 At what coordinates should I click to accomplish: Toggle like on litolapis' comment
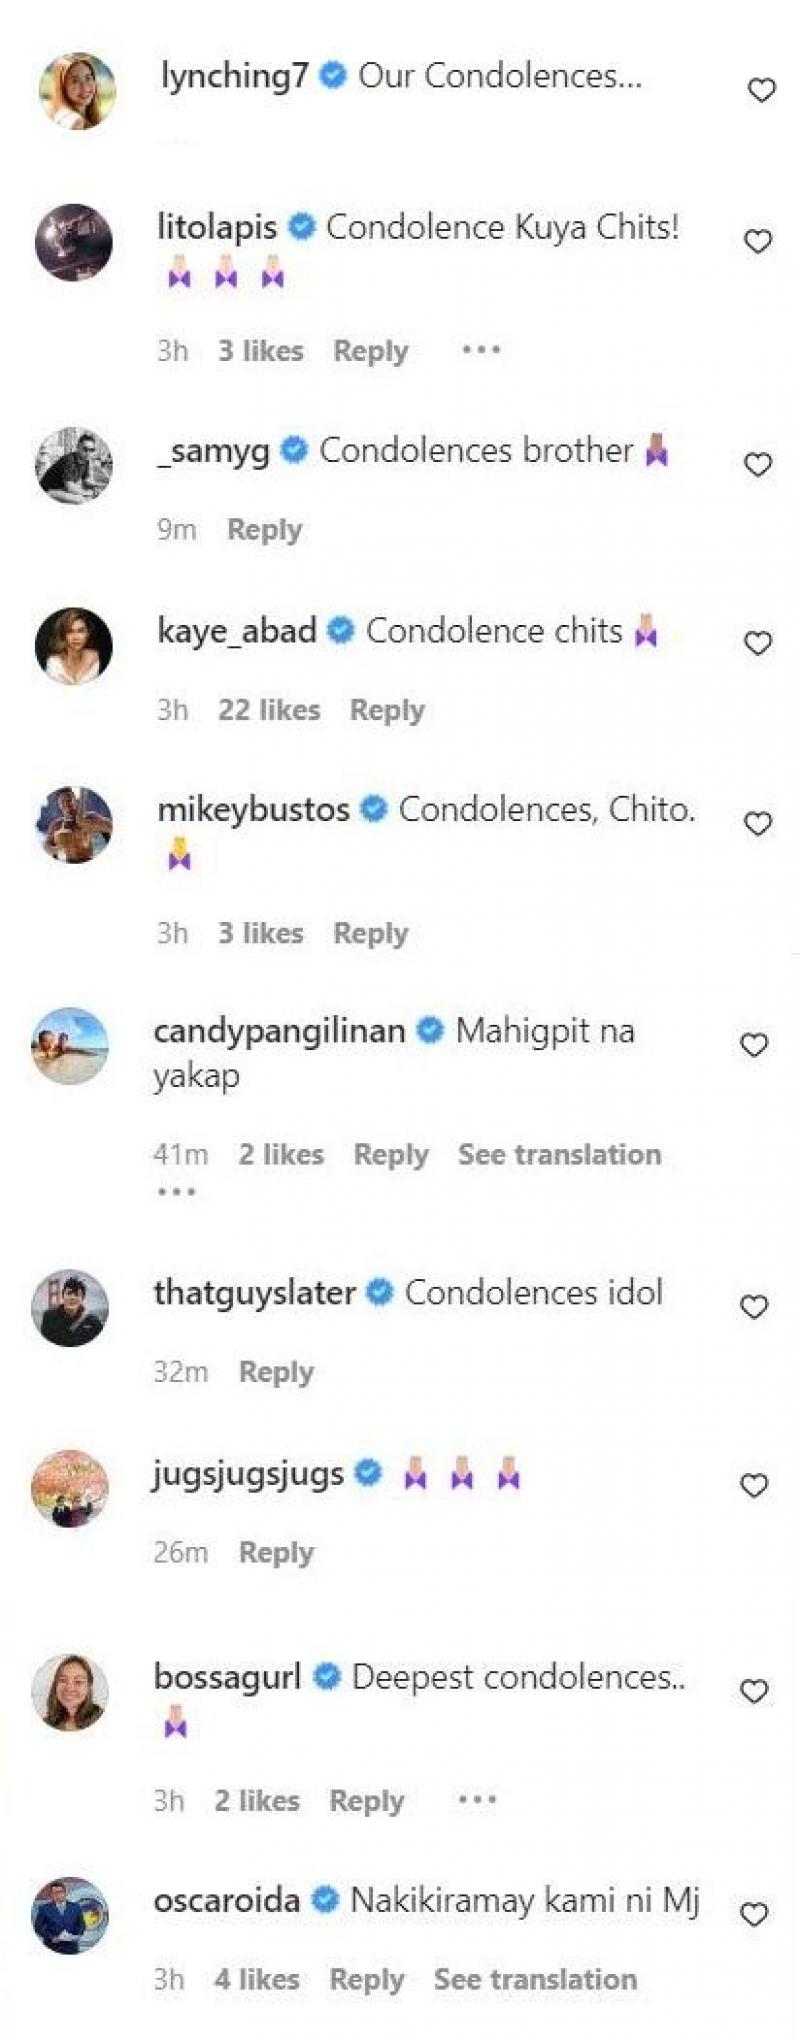click(x=760, y=240)
